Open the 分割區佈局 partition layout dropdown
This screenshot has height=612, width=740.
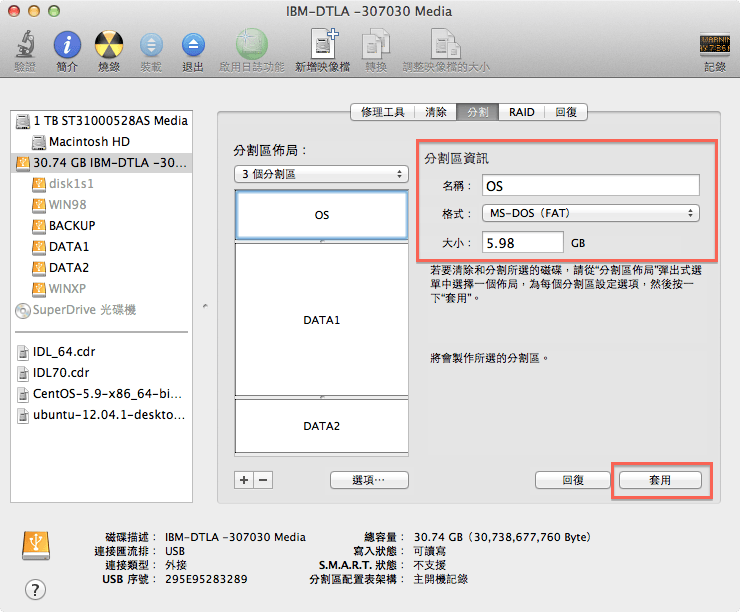pyautogui.click(x=320, y=174)
